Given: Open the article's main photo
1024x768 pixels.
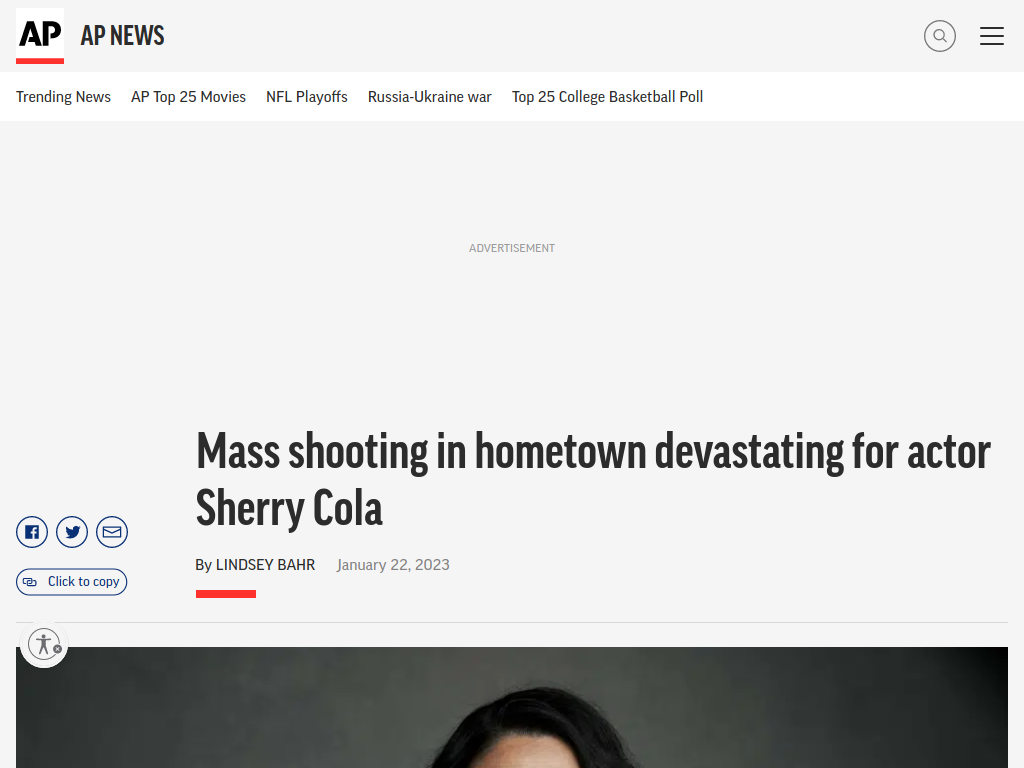Looking at the screenshot, I should tap(512, 707).
